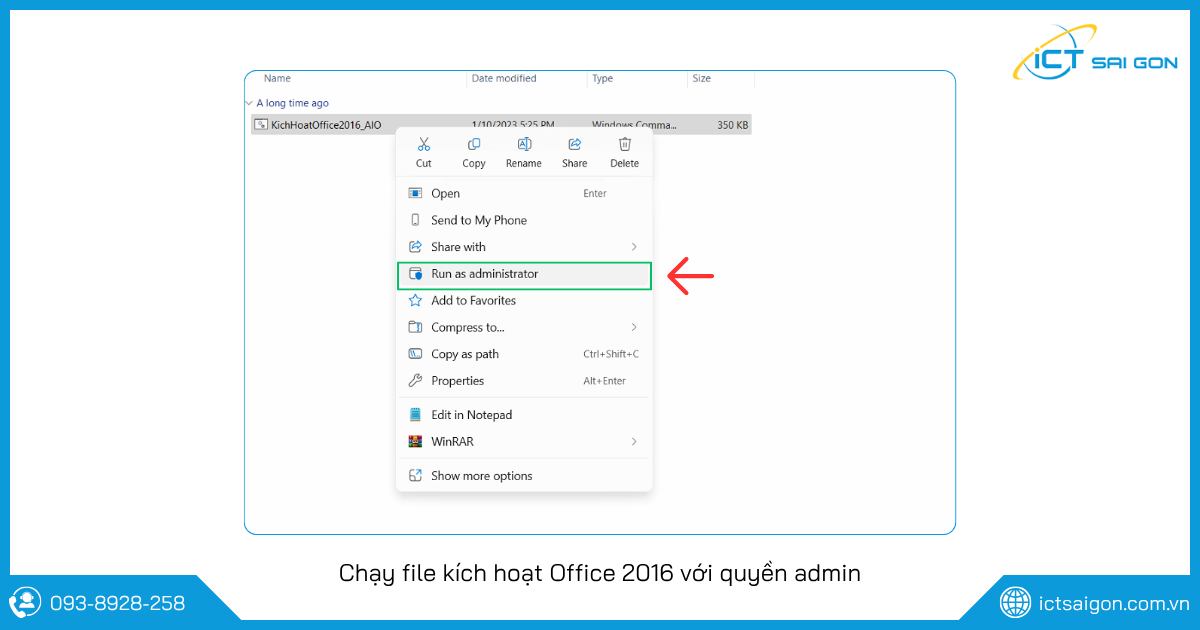The width and height of the screenshot is (1200, 630).
Task: Collapse the 'A long time ago' group
Action: pos(249,103)
